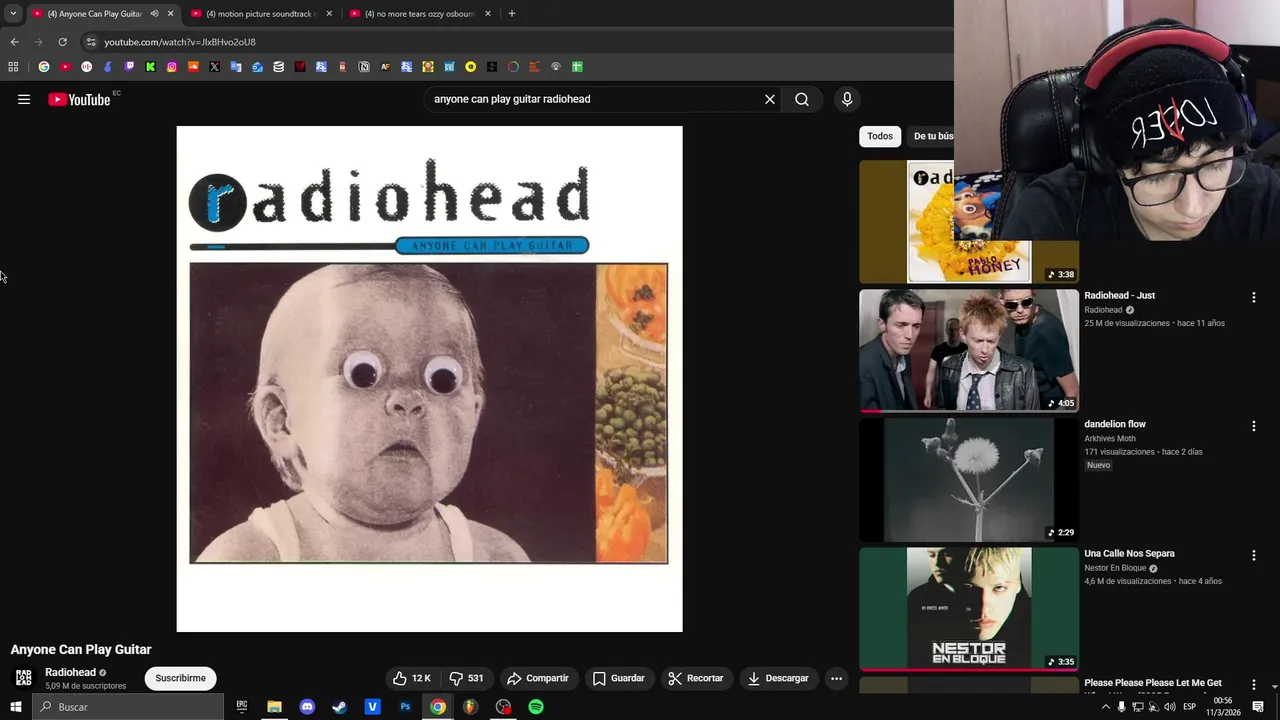The height and width of the screenshot is (720, 1280).
Task: Start voice search with the microphone icon
Action: [847, 99]
